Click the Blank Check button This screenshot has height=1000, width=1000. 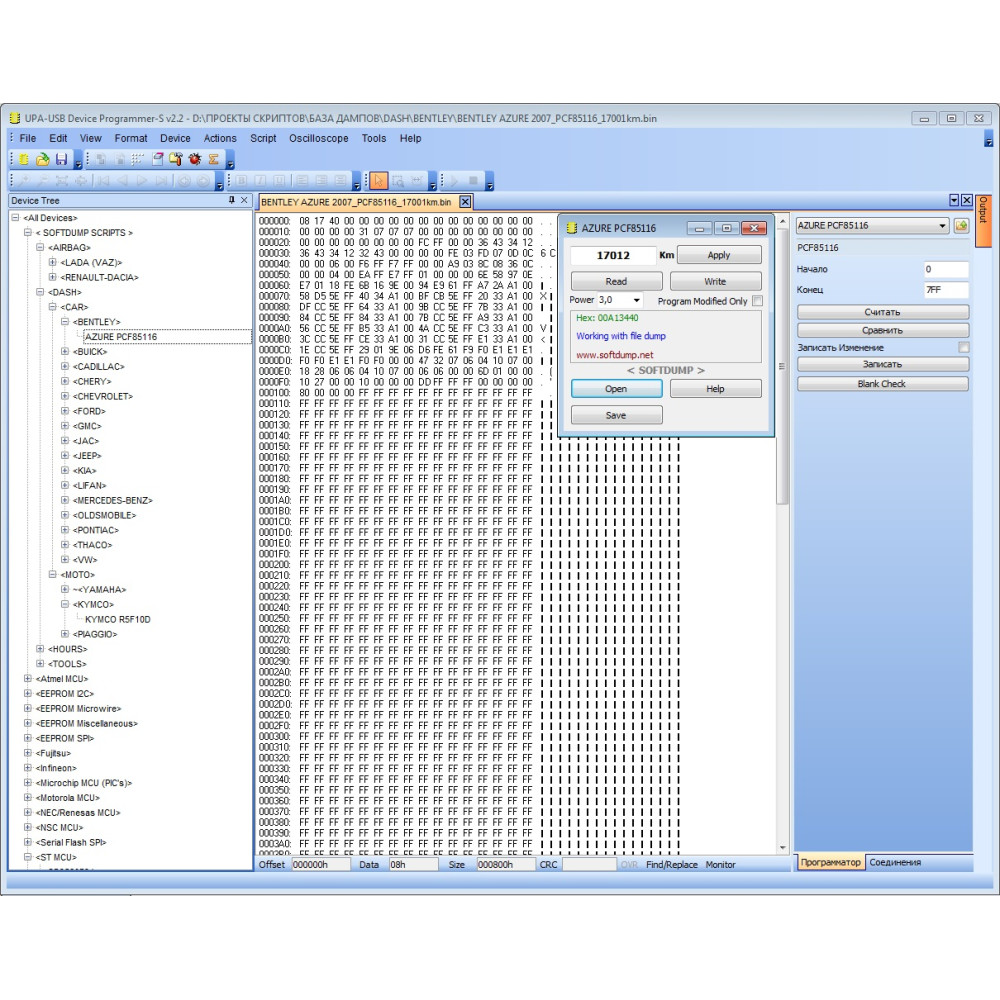[883, 383]
